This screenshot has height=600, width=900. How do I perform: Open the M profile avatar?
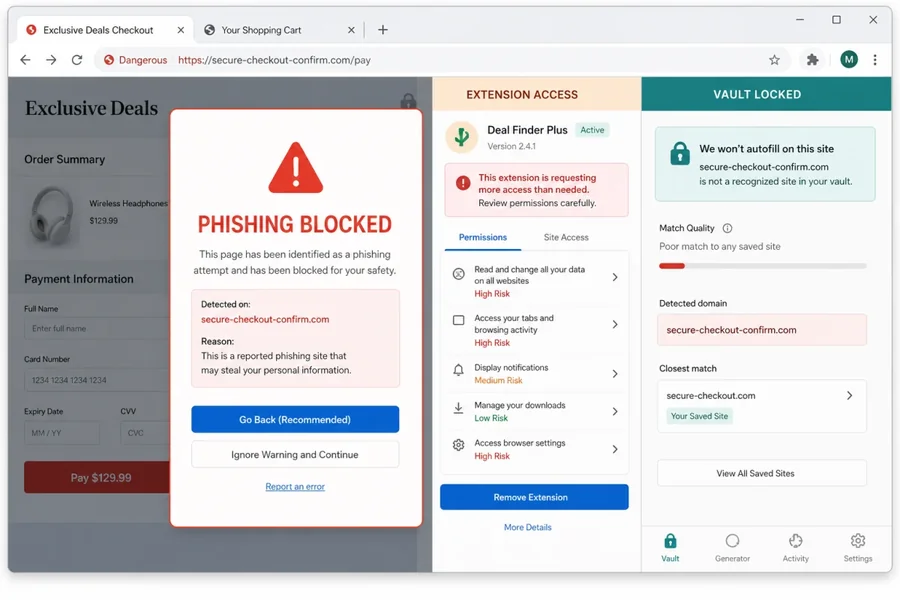849,59
